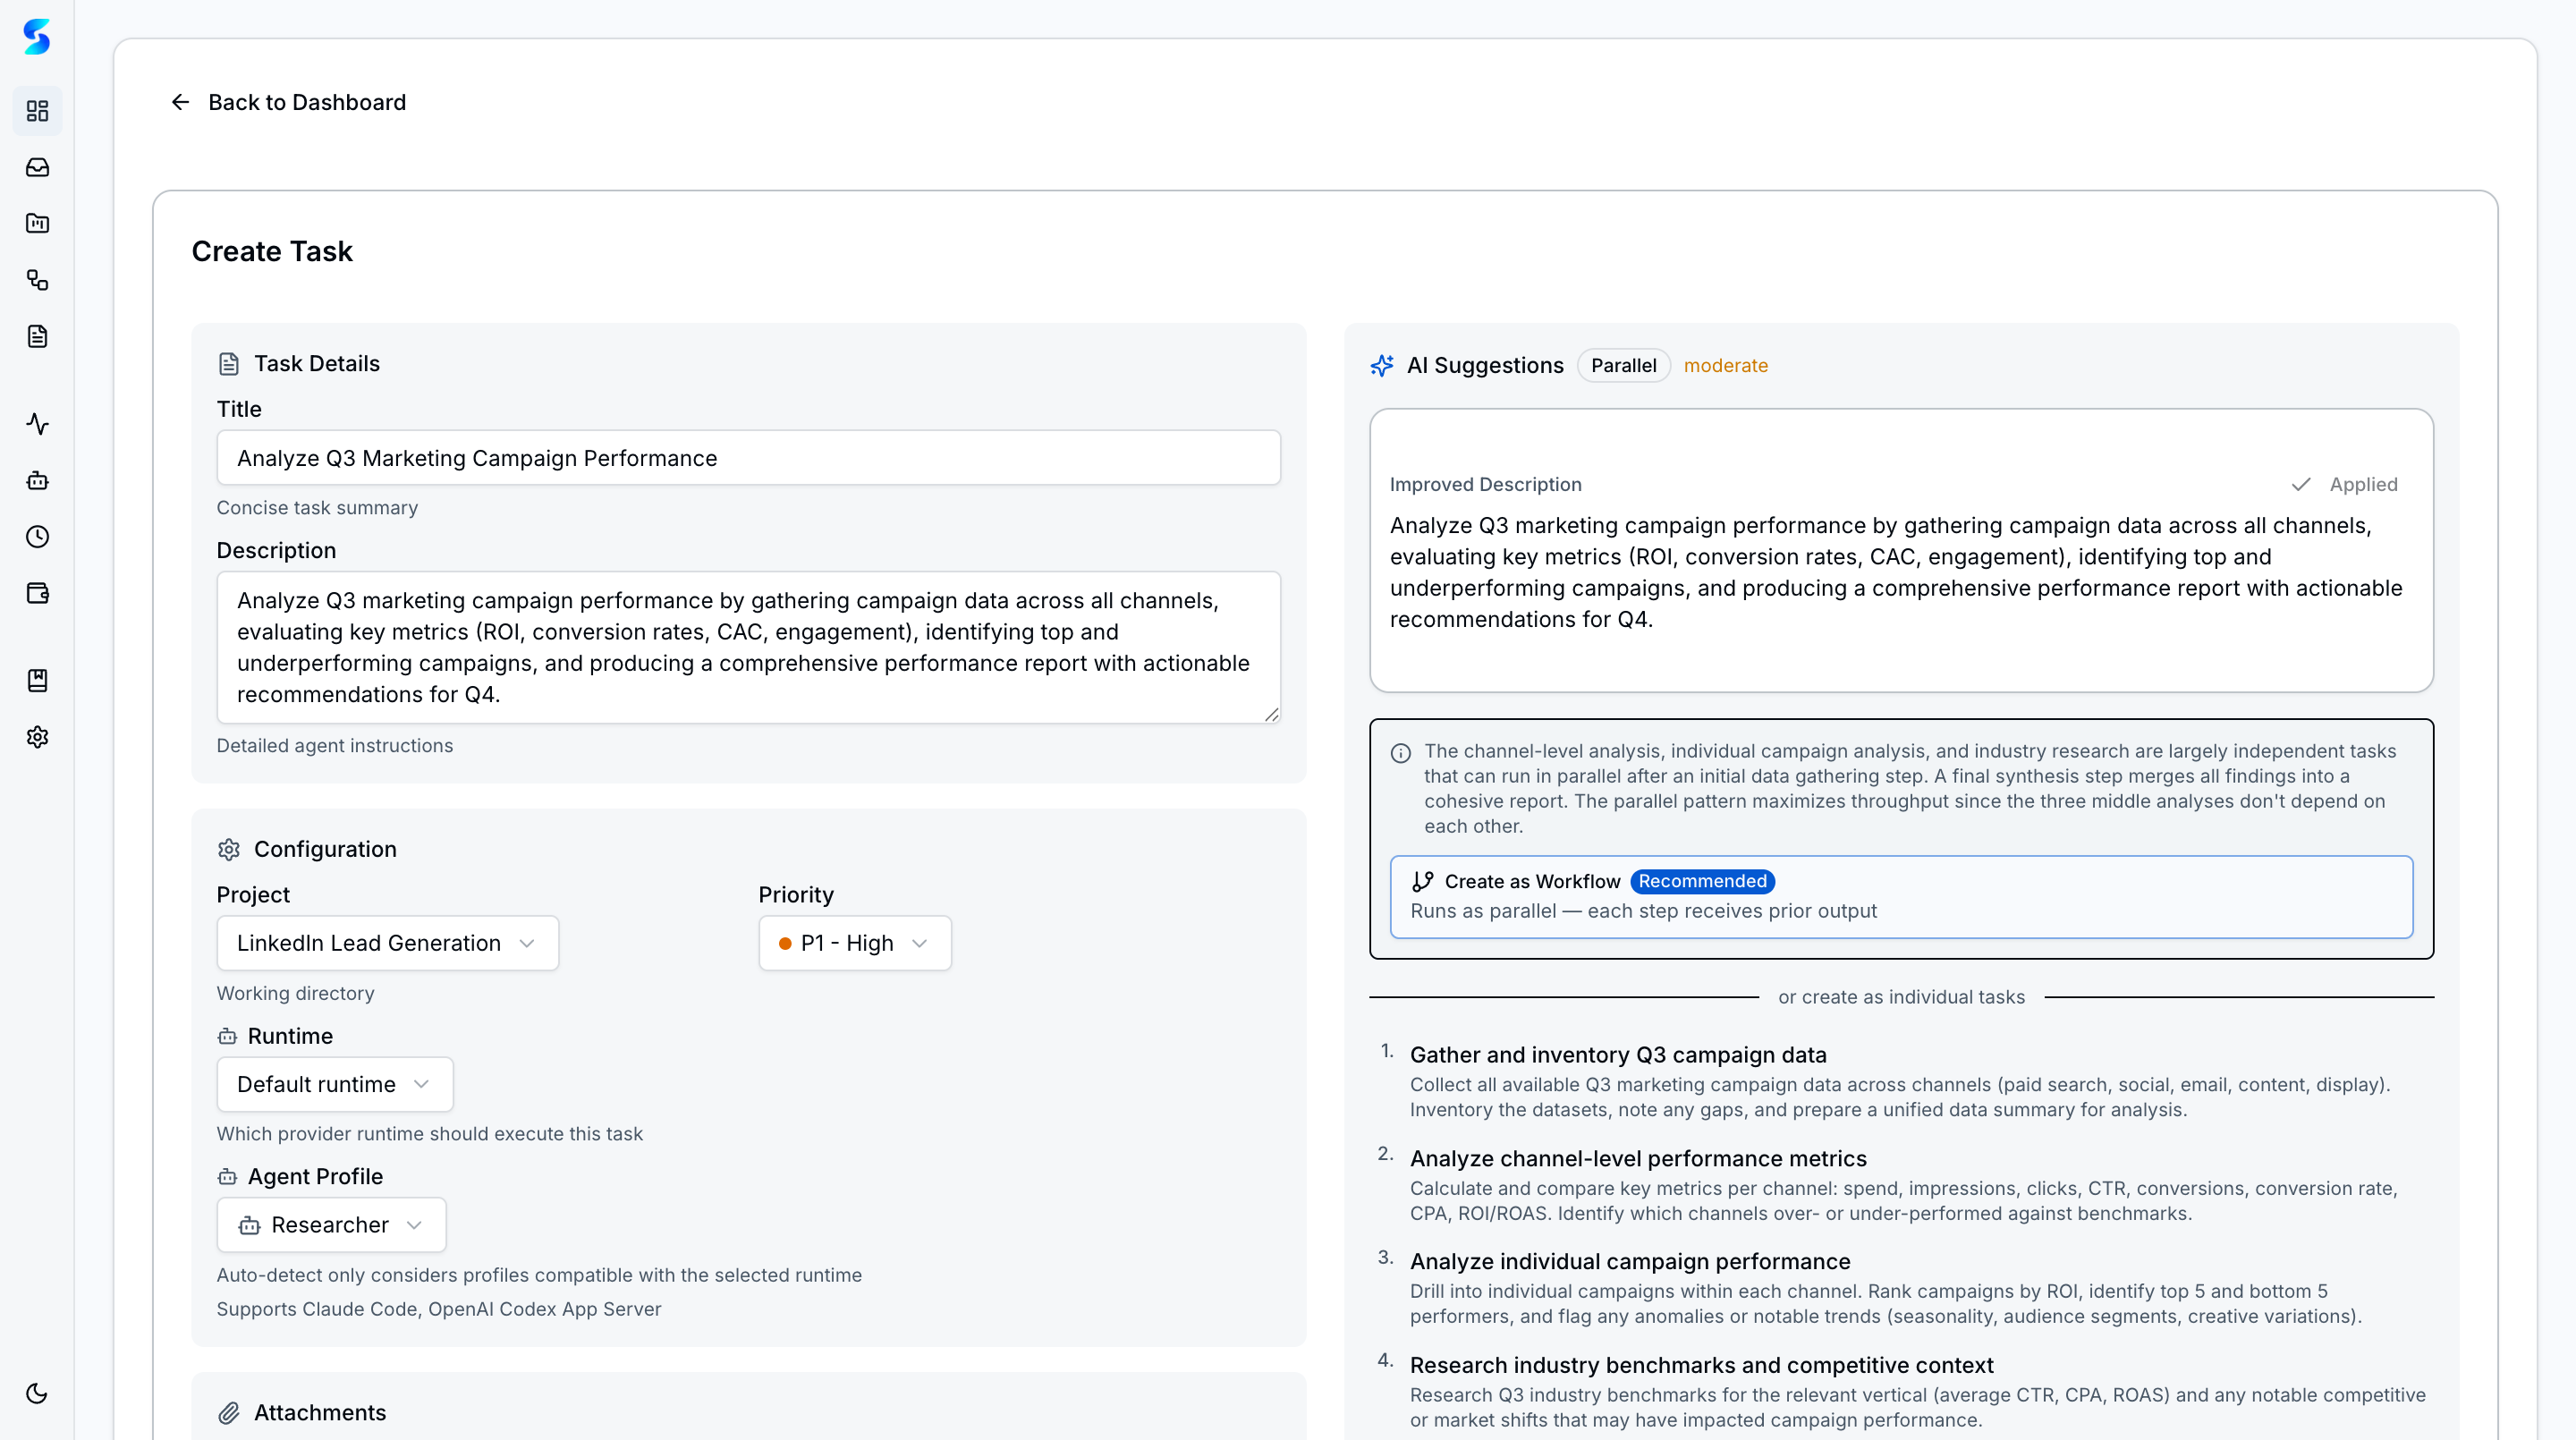This screenshot has height=1440, width=2576.
Task: Open the workflows nodes icon in sidebar
Action: pos(37,281)
